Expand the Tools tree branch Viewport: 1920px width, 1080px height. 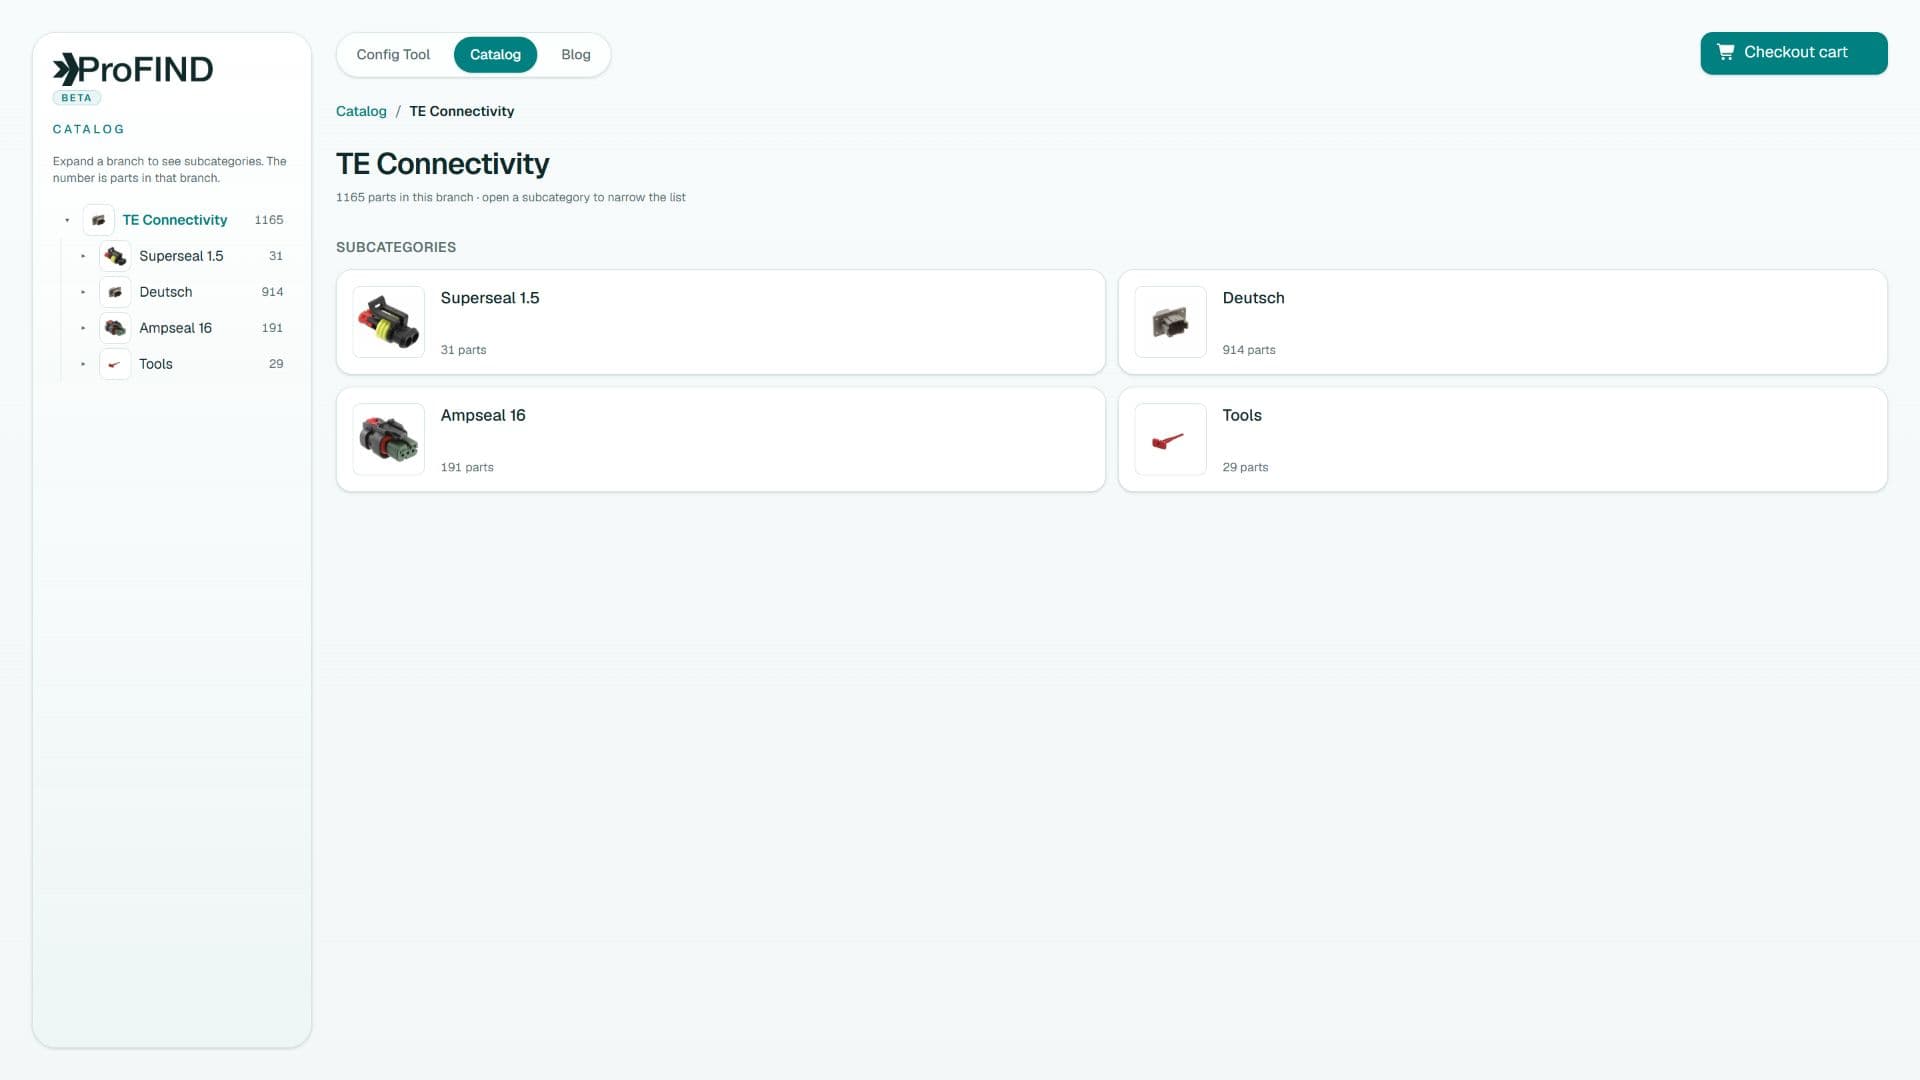coord(83,364)
